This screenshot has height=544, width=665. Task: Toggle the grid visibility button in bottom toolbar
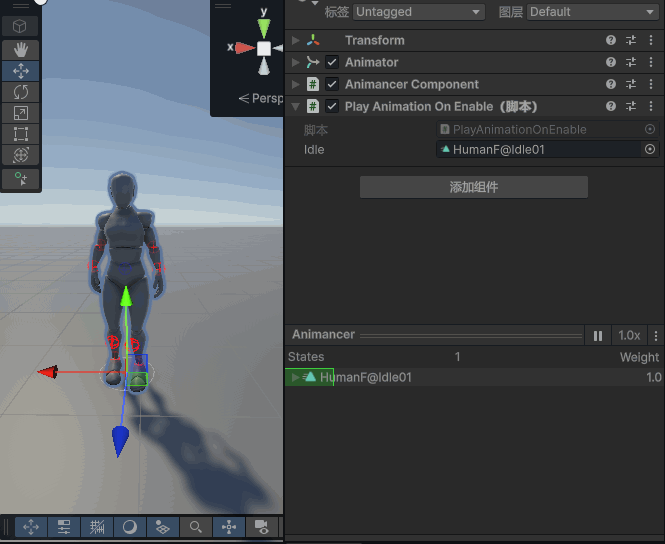click(x=97, y=527)
